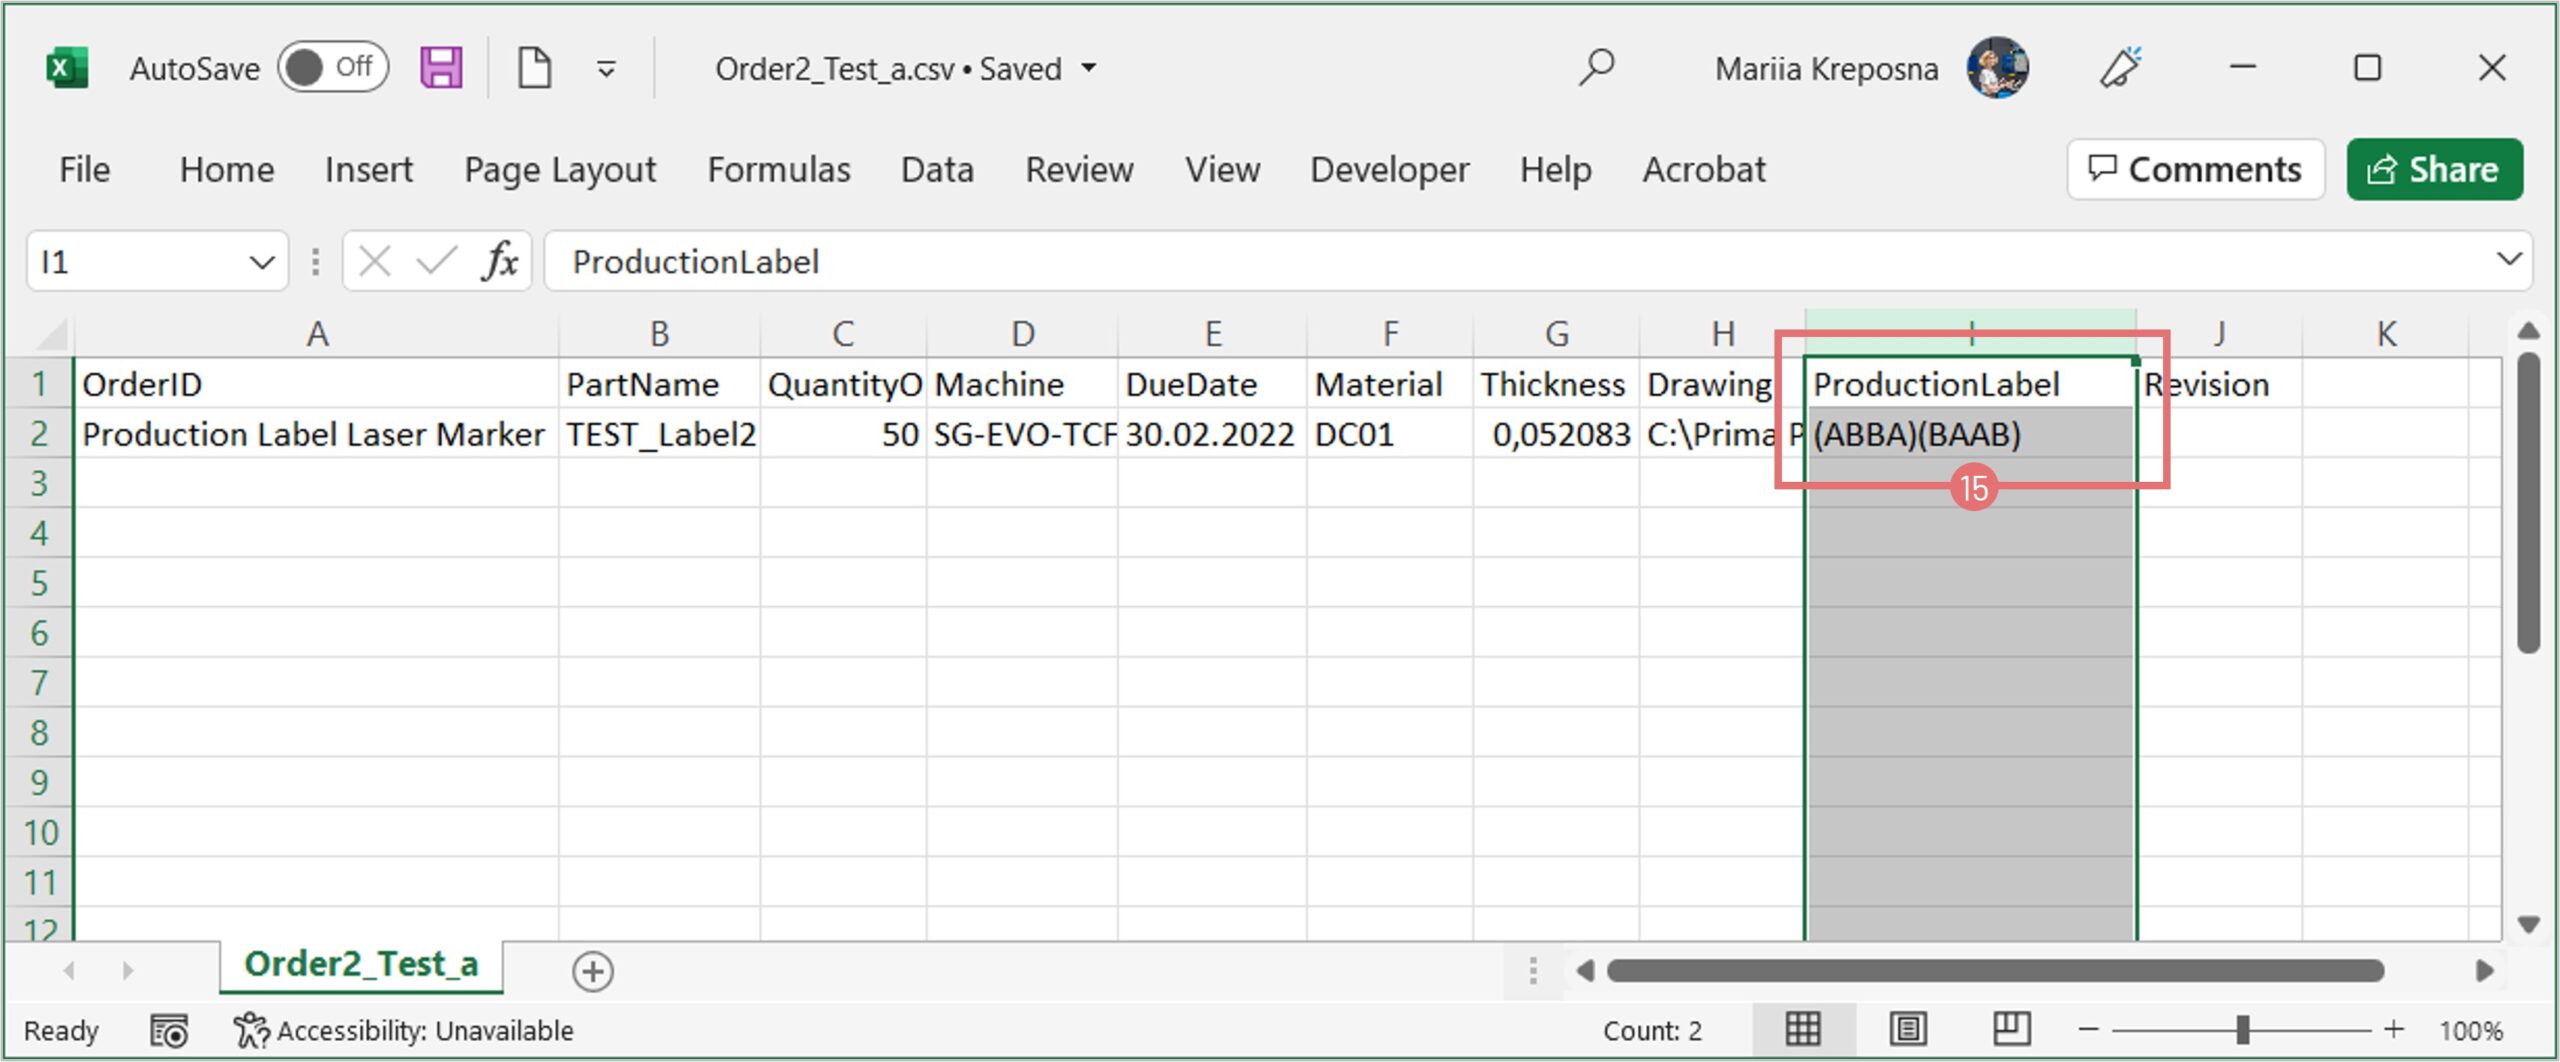
Task: Select Normal view in the status bar
Action: [x=1802, y=1029]
